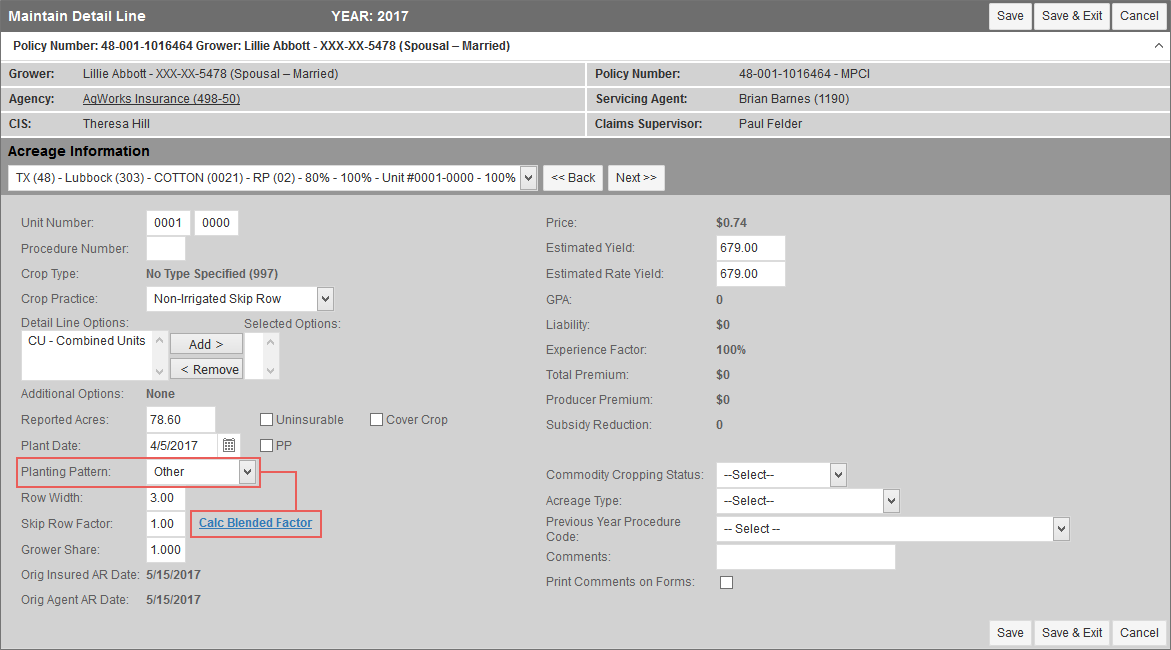Tick Print Comments on Forms checkbox
Screen dimensions: 1171x650
[x=726, y=582]
